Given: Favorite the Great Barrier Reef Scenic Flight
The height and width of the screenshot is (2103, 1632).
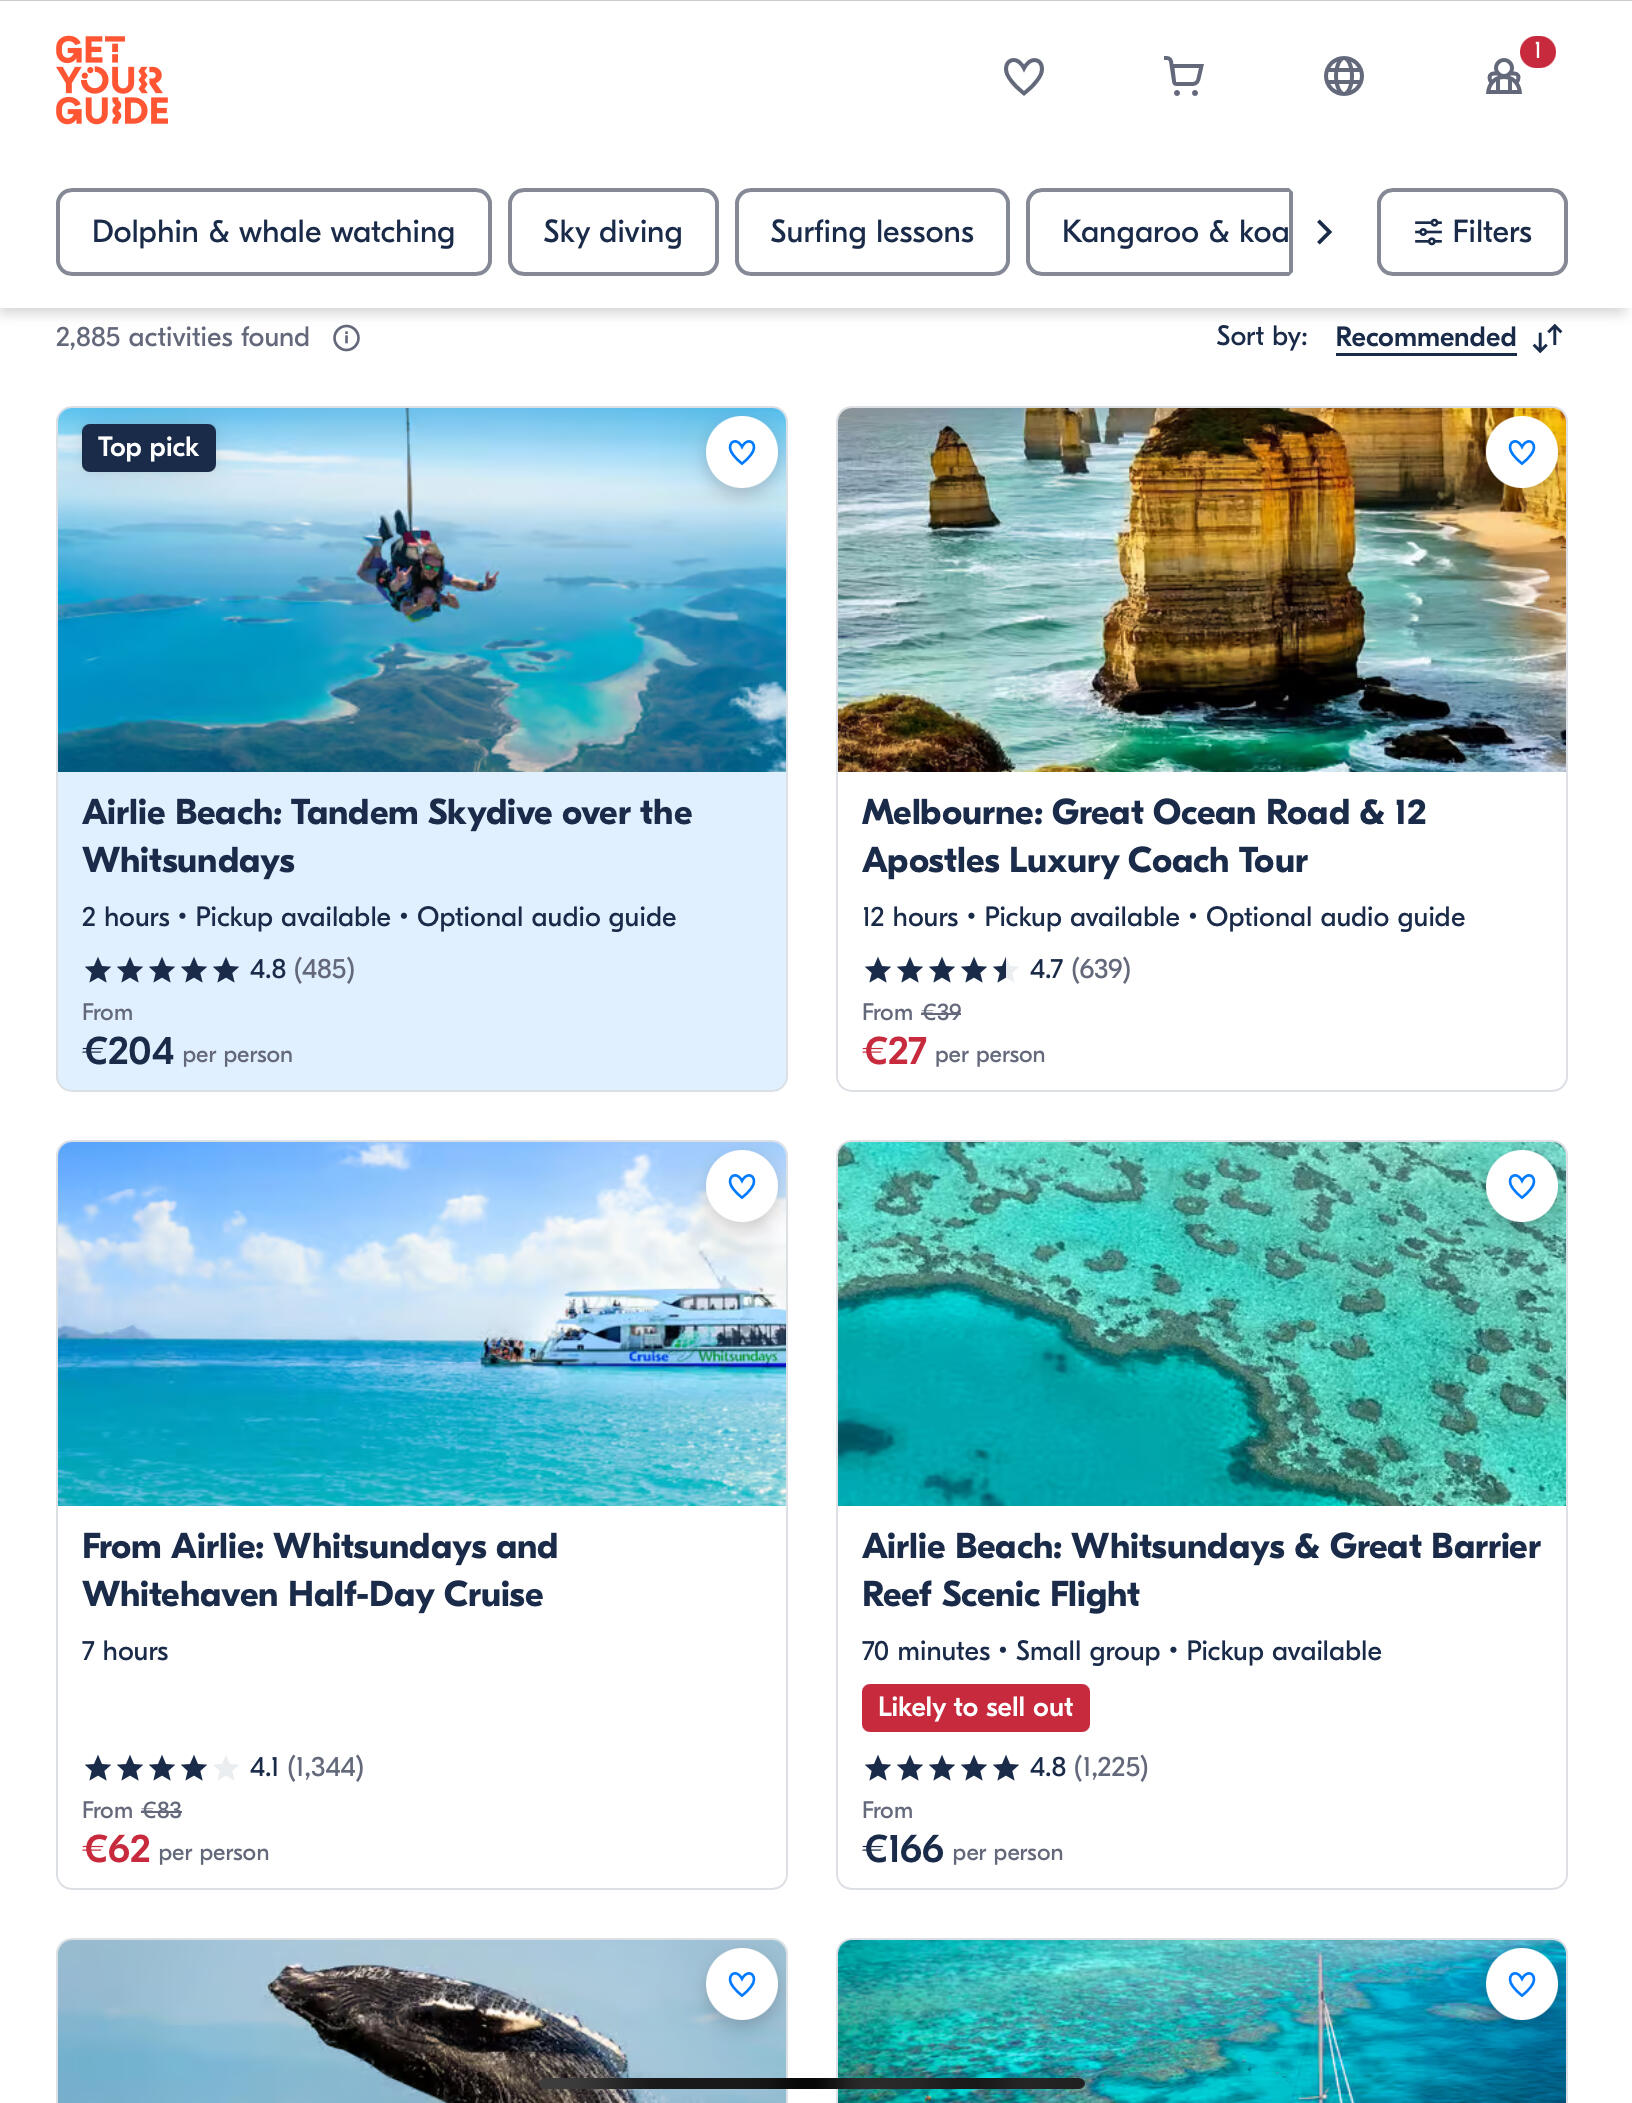Looking at the screenshot, I should click(1521, 1186).
